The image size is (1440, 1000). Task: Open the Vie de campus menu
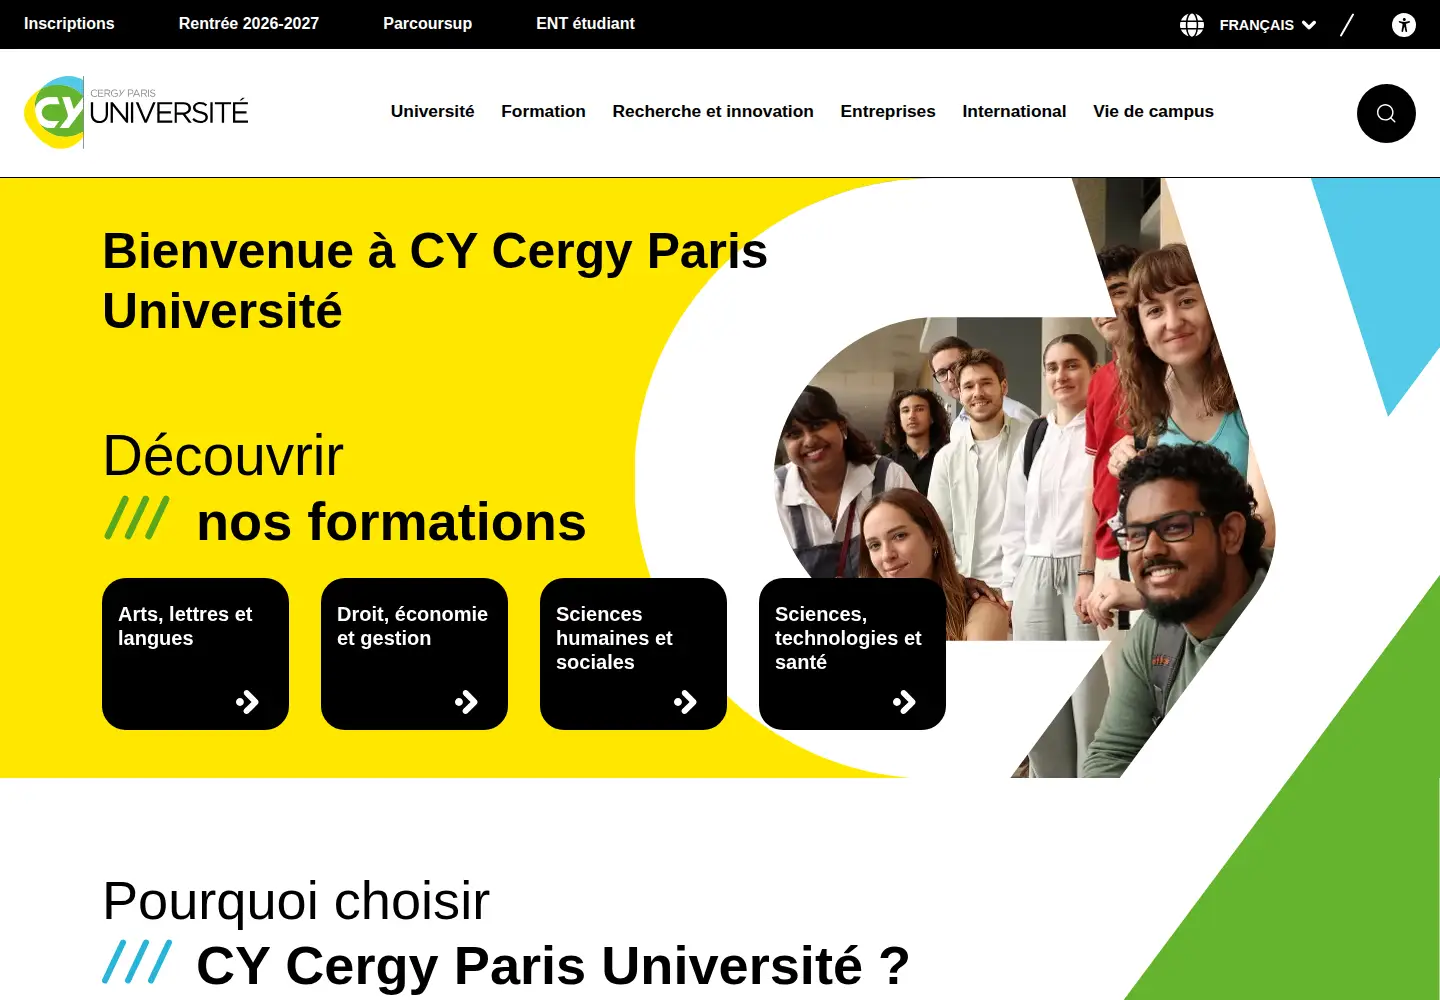[x=1153, y=112]
